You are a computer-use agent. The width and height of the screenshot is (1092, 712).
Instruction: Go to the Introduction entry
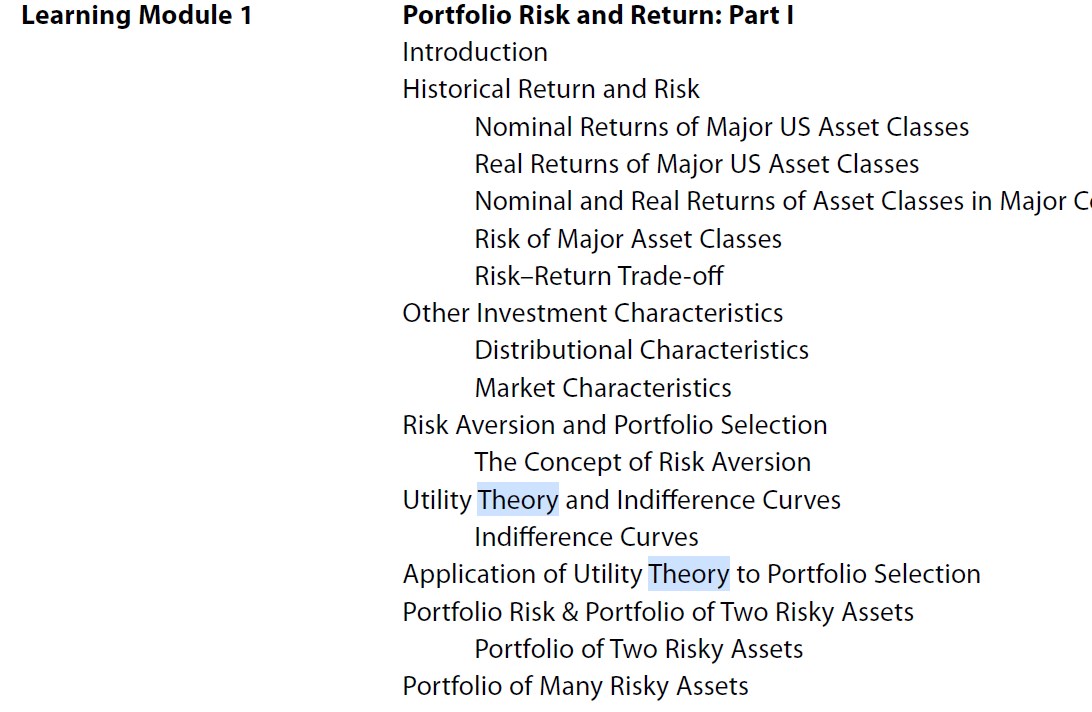[475, 53]
